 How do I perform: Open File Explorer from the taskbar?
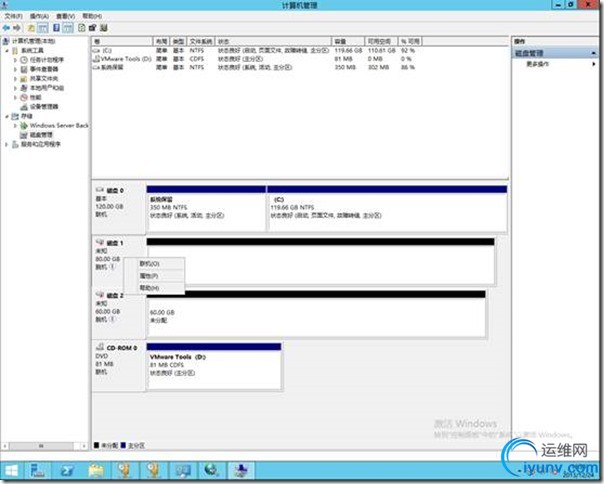point(96,471)
